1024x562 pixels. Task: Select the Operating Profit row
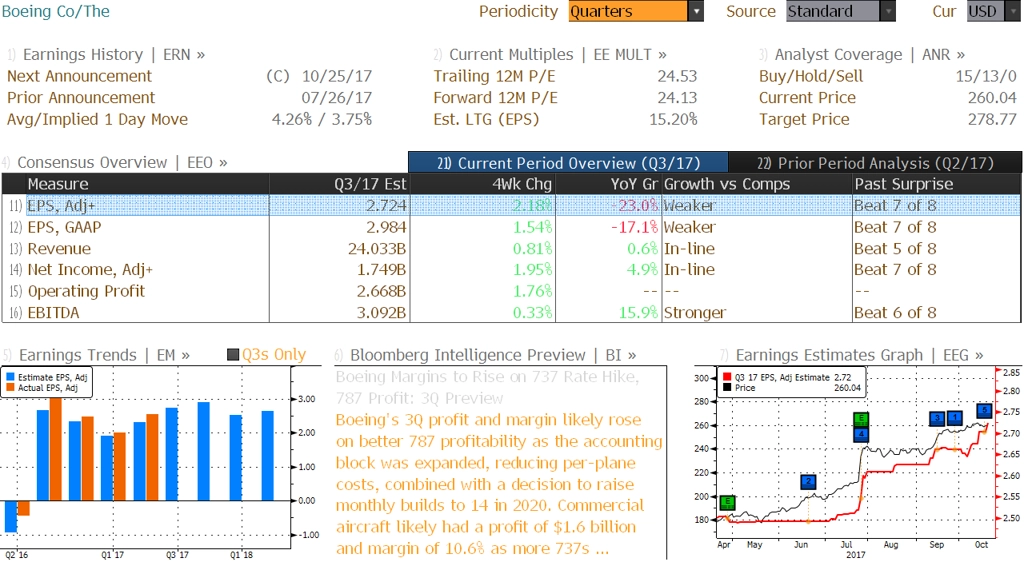pyautogui.click(x=511, y=291)
